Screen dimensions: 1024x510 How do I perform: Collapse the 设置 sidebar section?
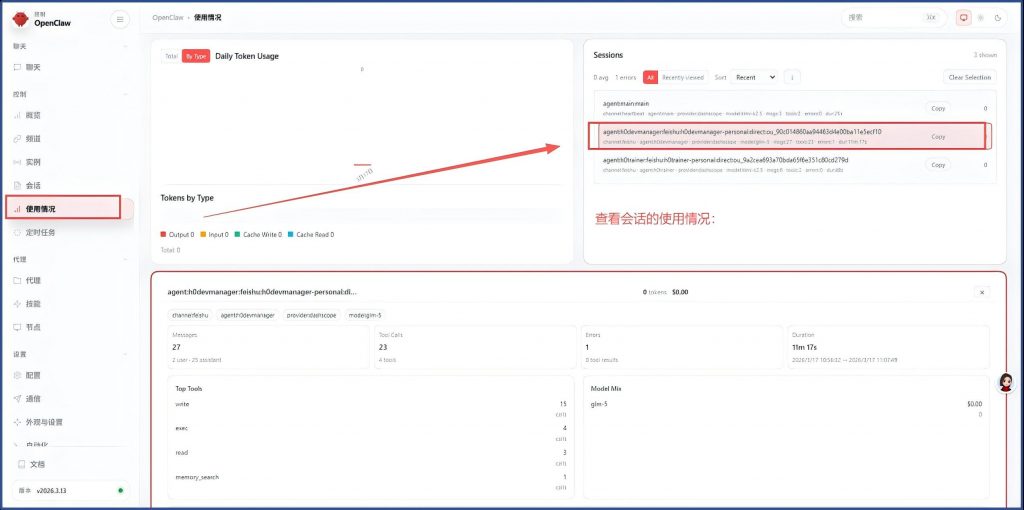124,354
